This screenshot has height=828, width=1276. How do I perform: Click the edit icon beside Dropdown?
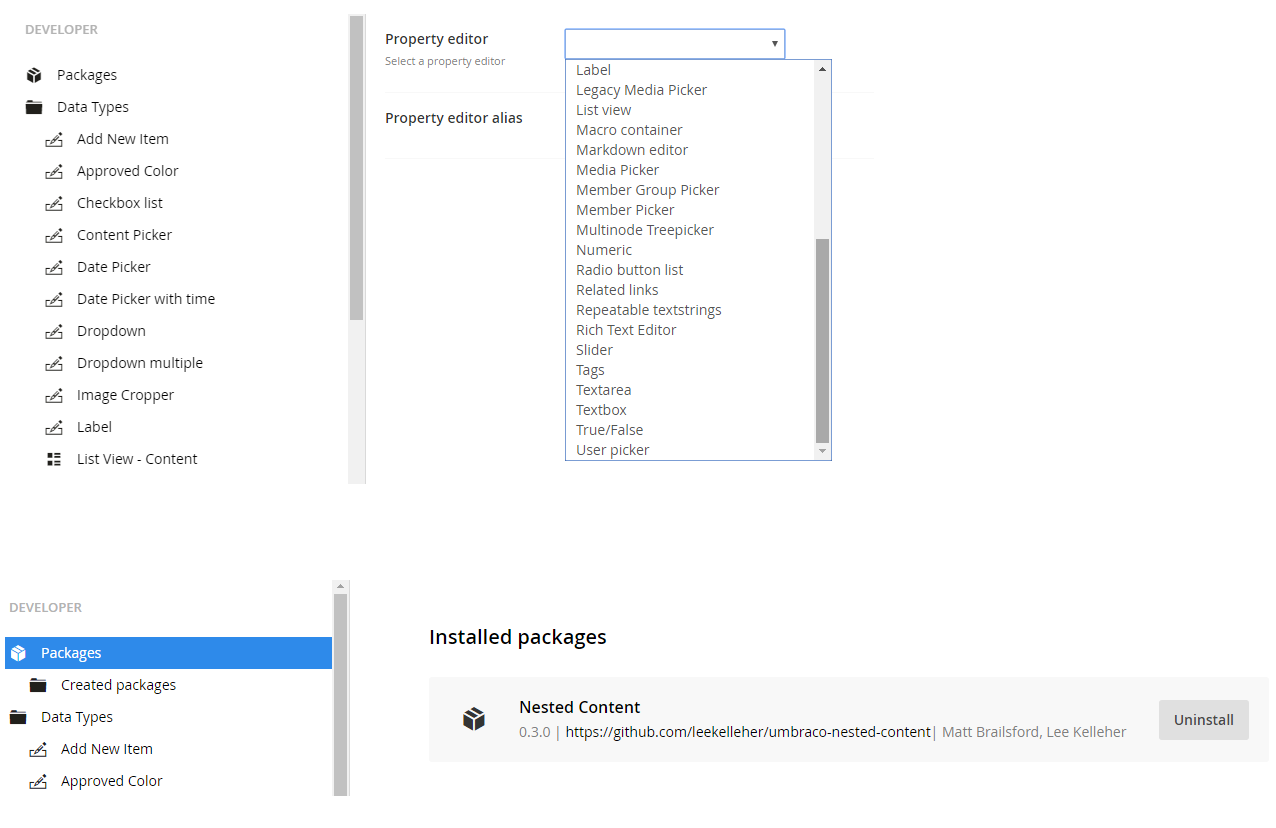point(54,331)
